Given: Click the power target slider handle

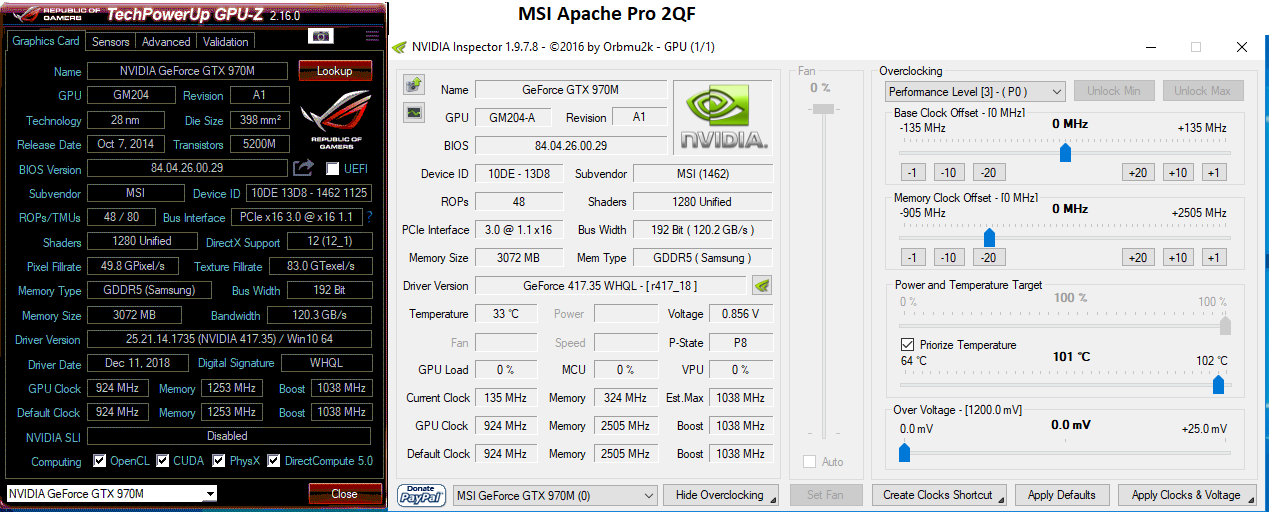Looking at the screenshot, I should pos(1225,325).
